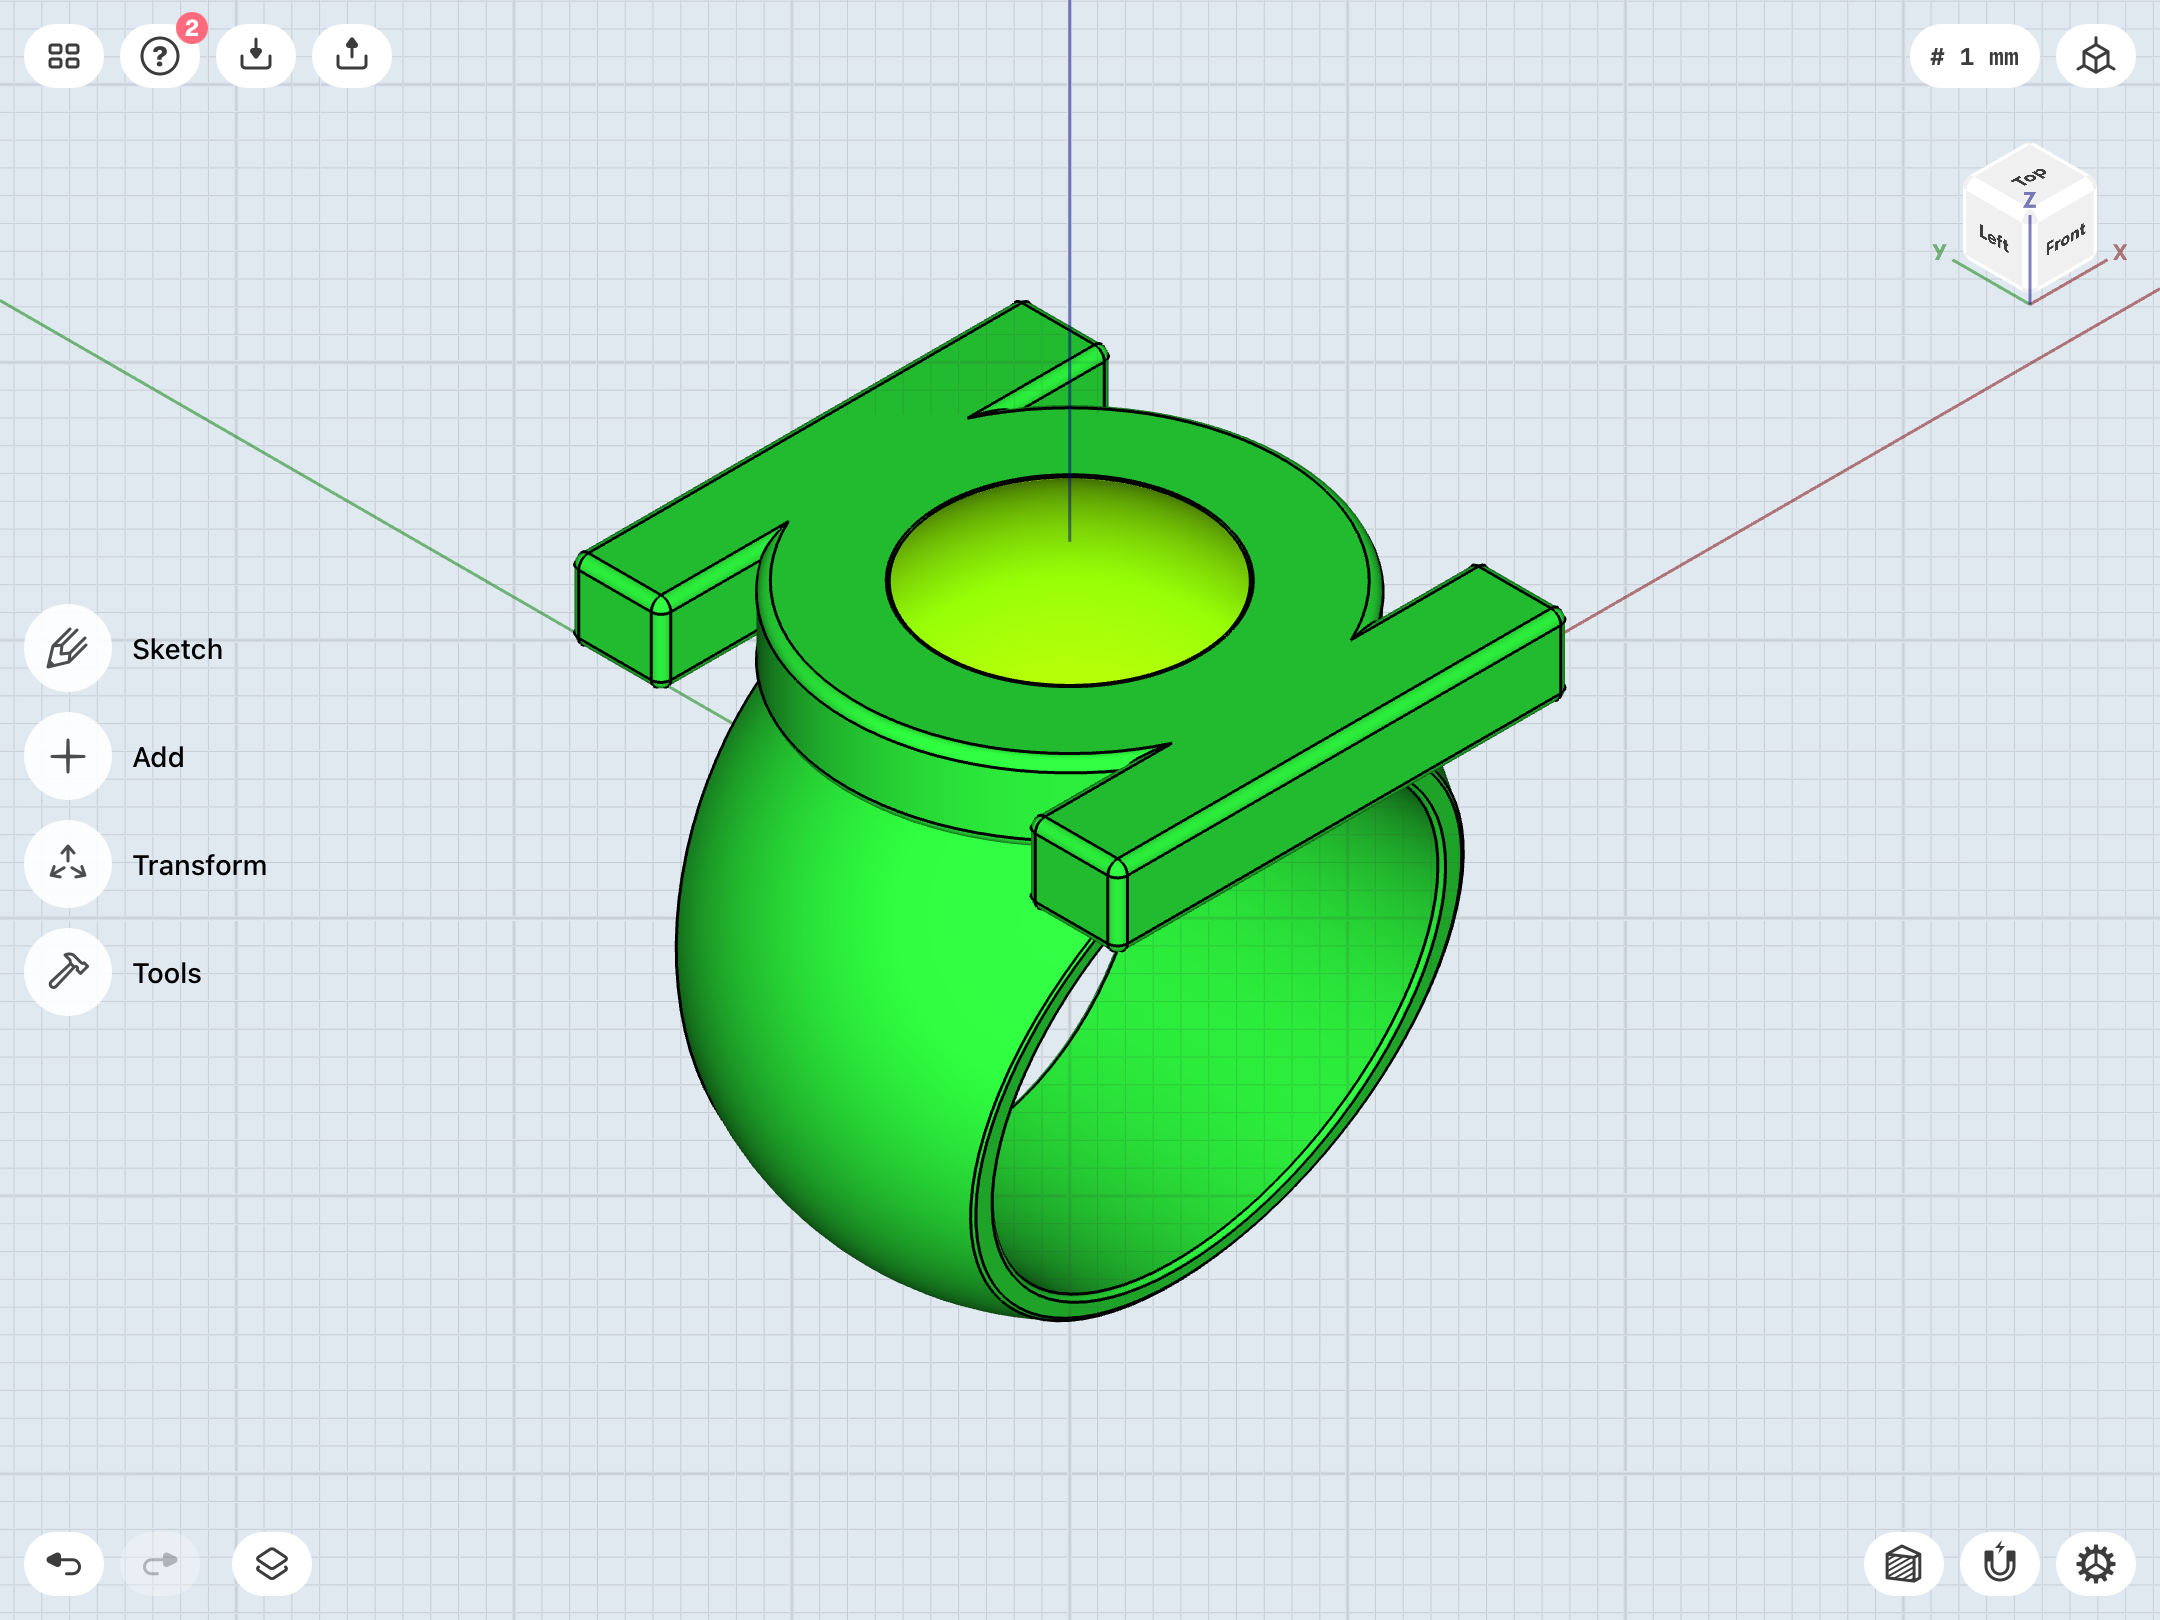Open the help button with badge

pos(160,56)
